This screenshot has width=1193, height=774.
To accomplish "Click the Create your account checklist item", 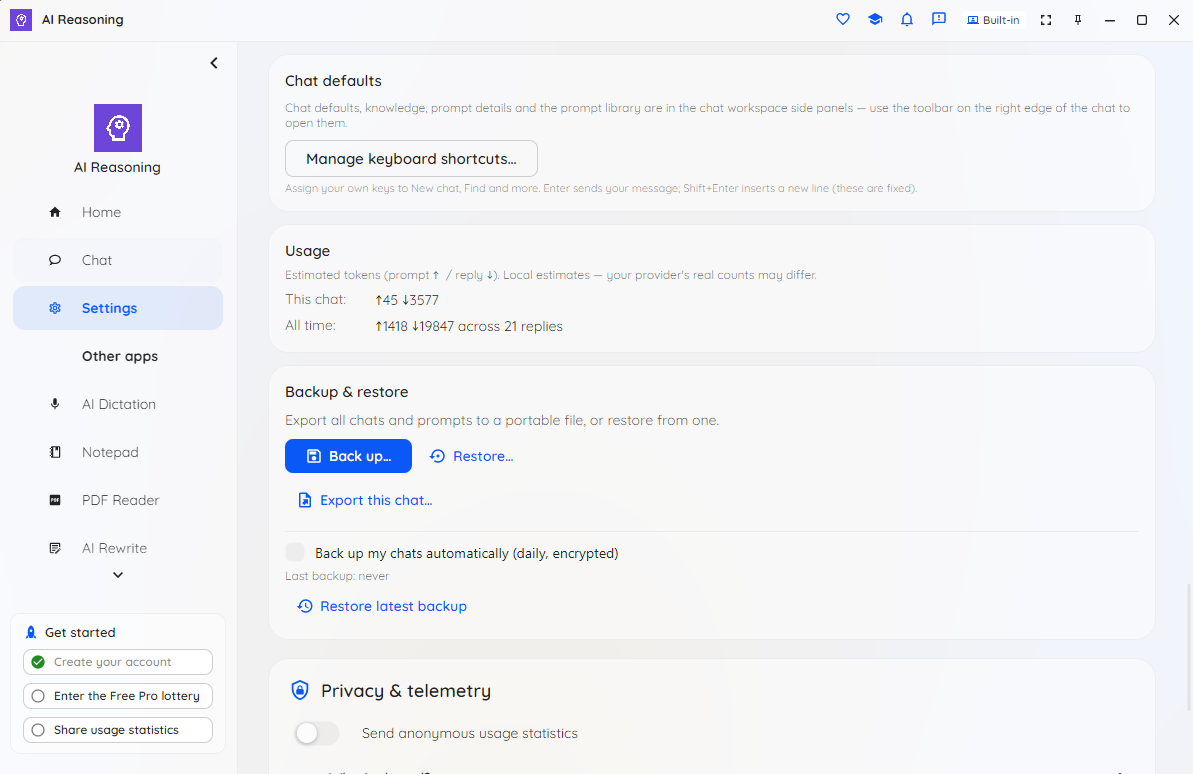I will (x=118, y=662).
